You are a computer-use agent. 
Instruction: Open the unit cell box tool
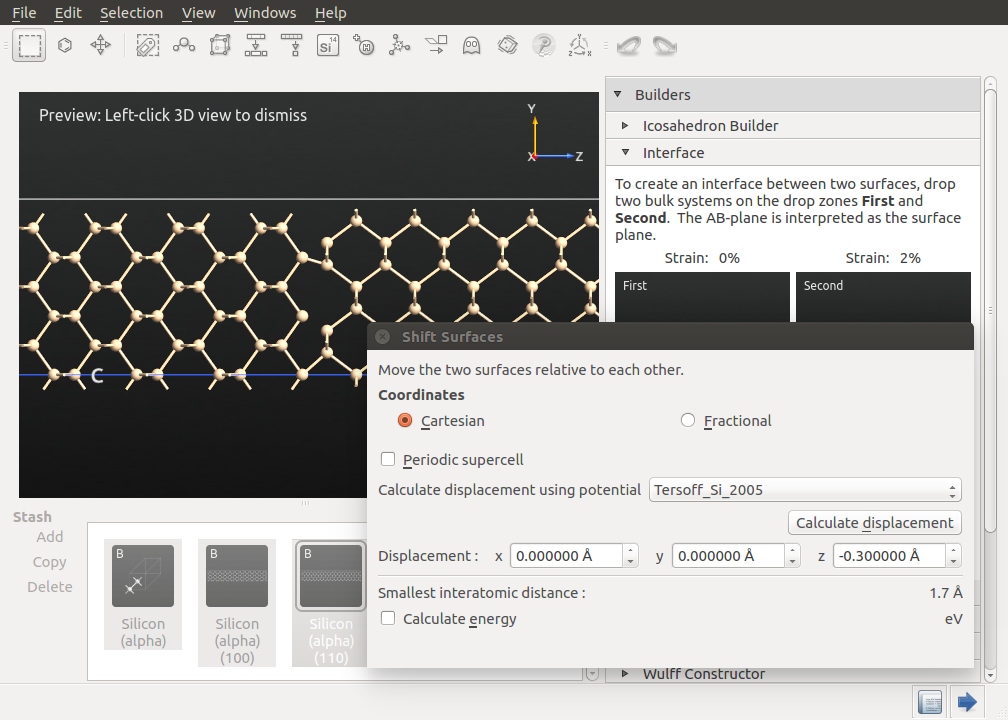[x=220, y=46]
